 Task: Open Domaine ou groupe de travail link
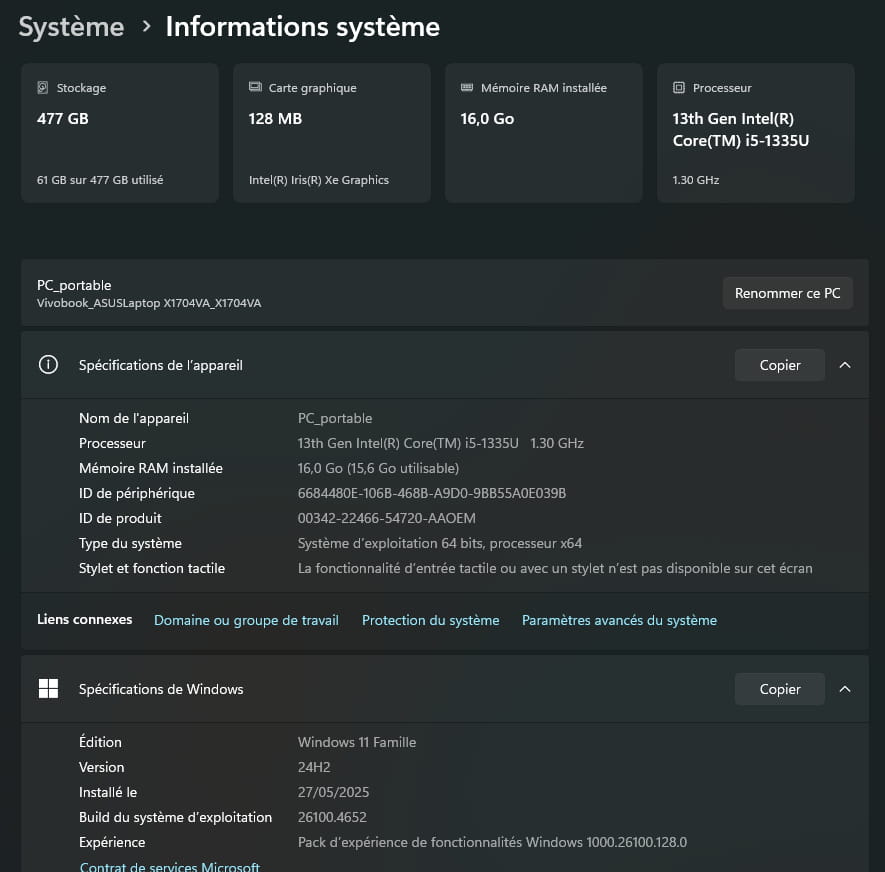(x=246, y=620)
